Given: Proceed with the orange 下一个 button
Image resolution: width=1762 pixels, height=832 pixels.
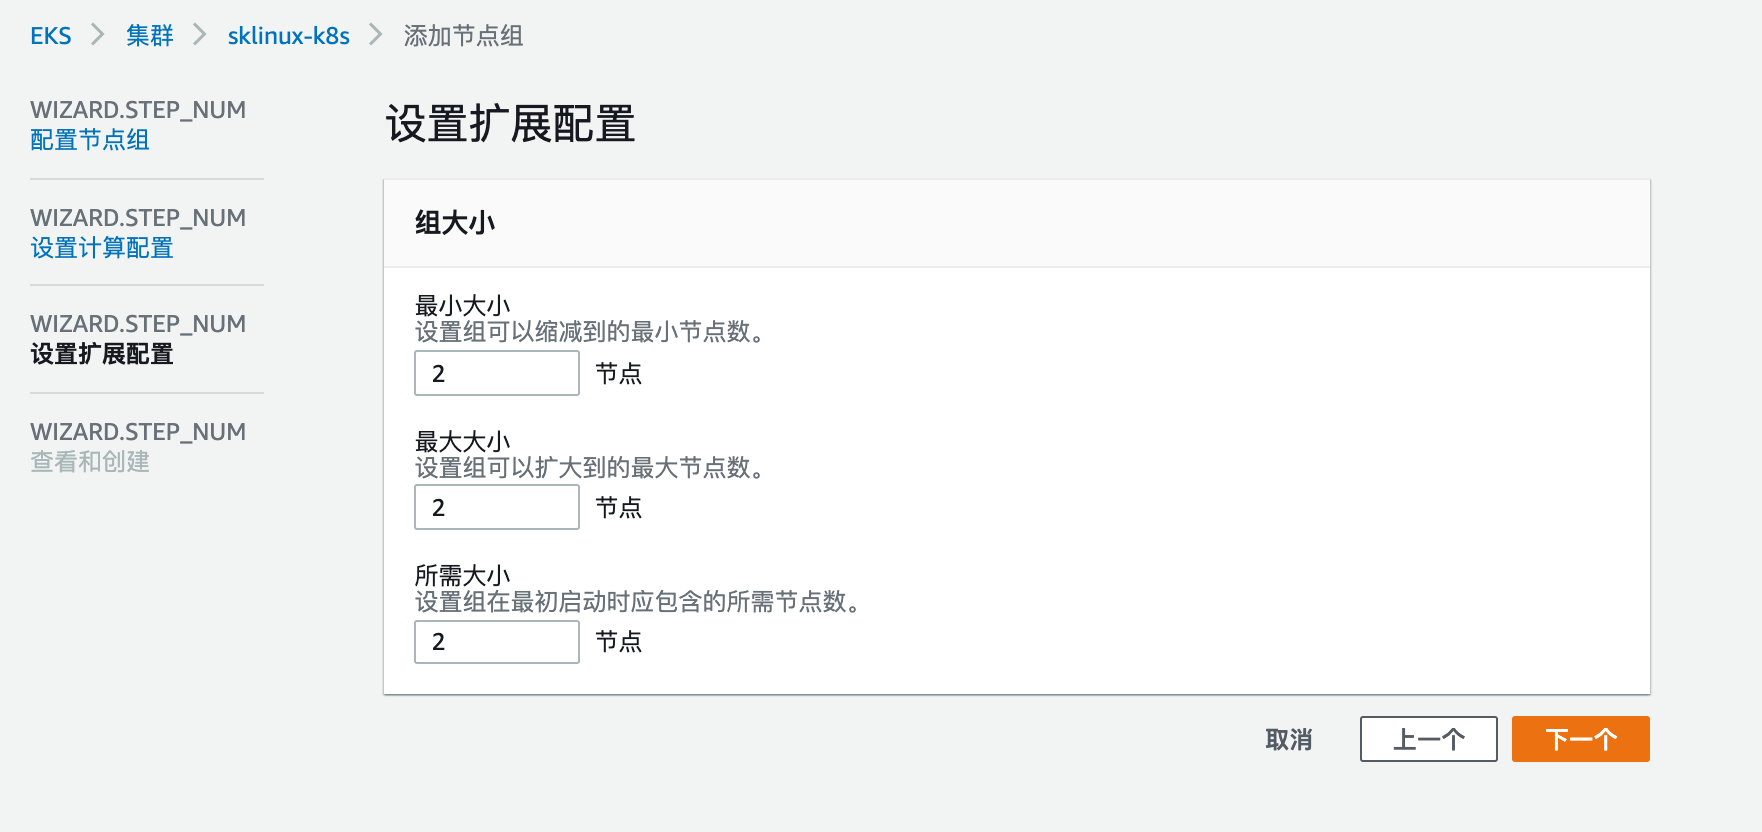Looking at the screenshot, I should [1580, 739].
